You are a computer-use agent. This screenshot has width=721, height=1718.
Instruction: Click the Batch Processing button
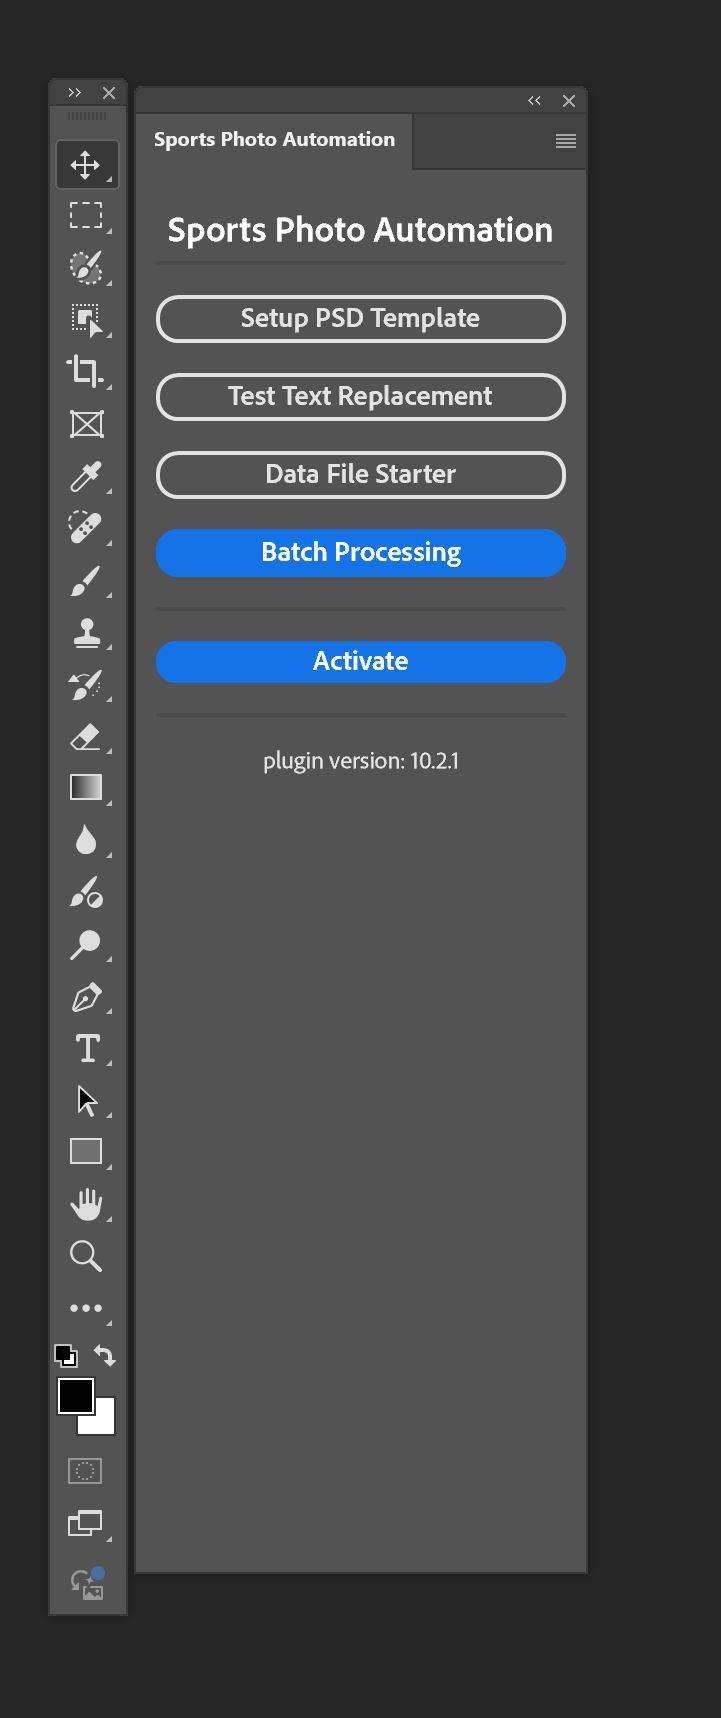coord(360,552)
